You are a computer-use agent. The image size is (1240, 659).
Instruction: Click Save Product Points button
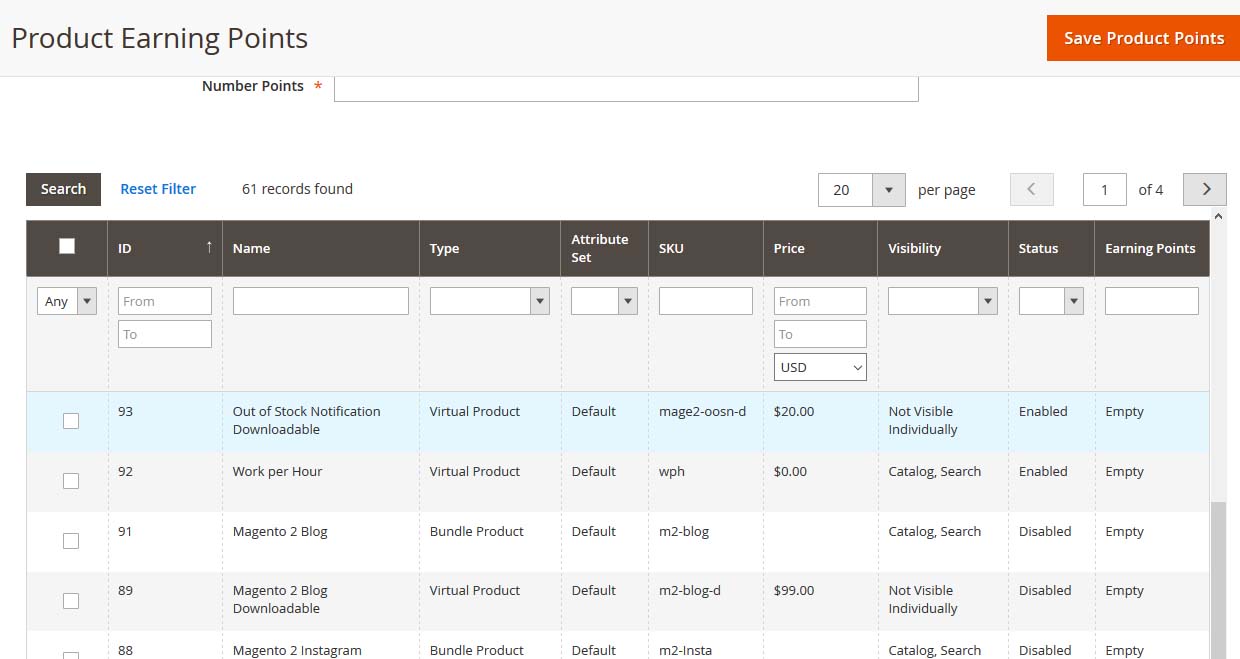tap(1143, 38)
